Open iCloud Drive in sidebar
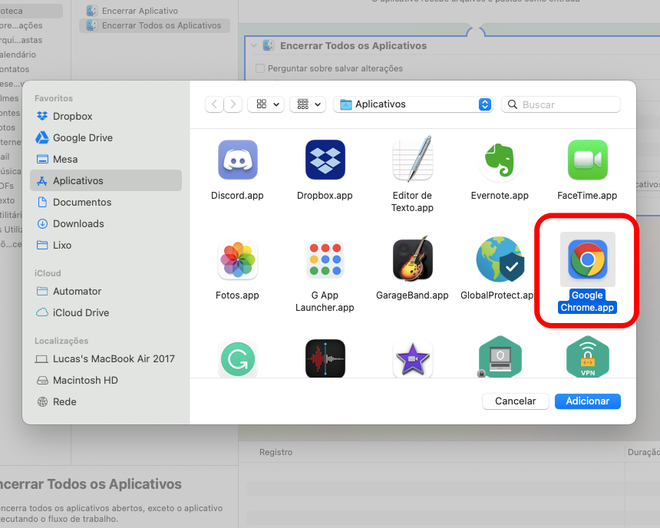Screen dimensions: 660x528 pos(106,313)
